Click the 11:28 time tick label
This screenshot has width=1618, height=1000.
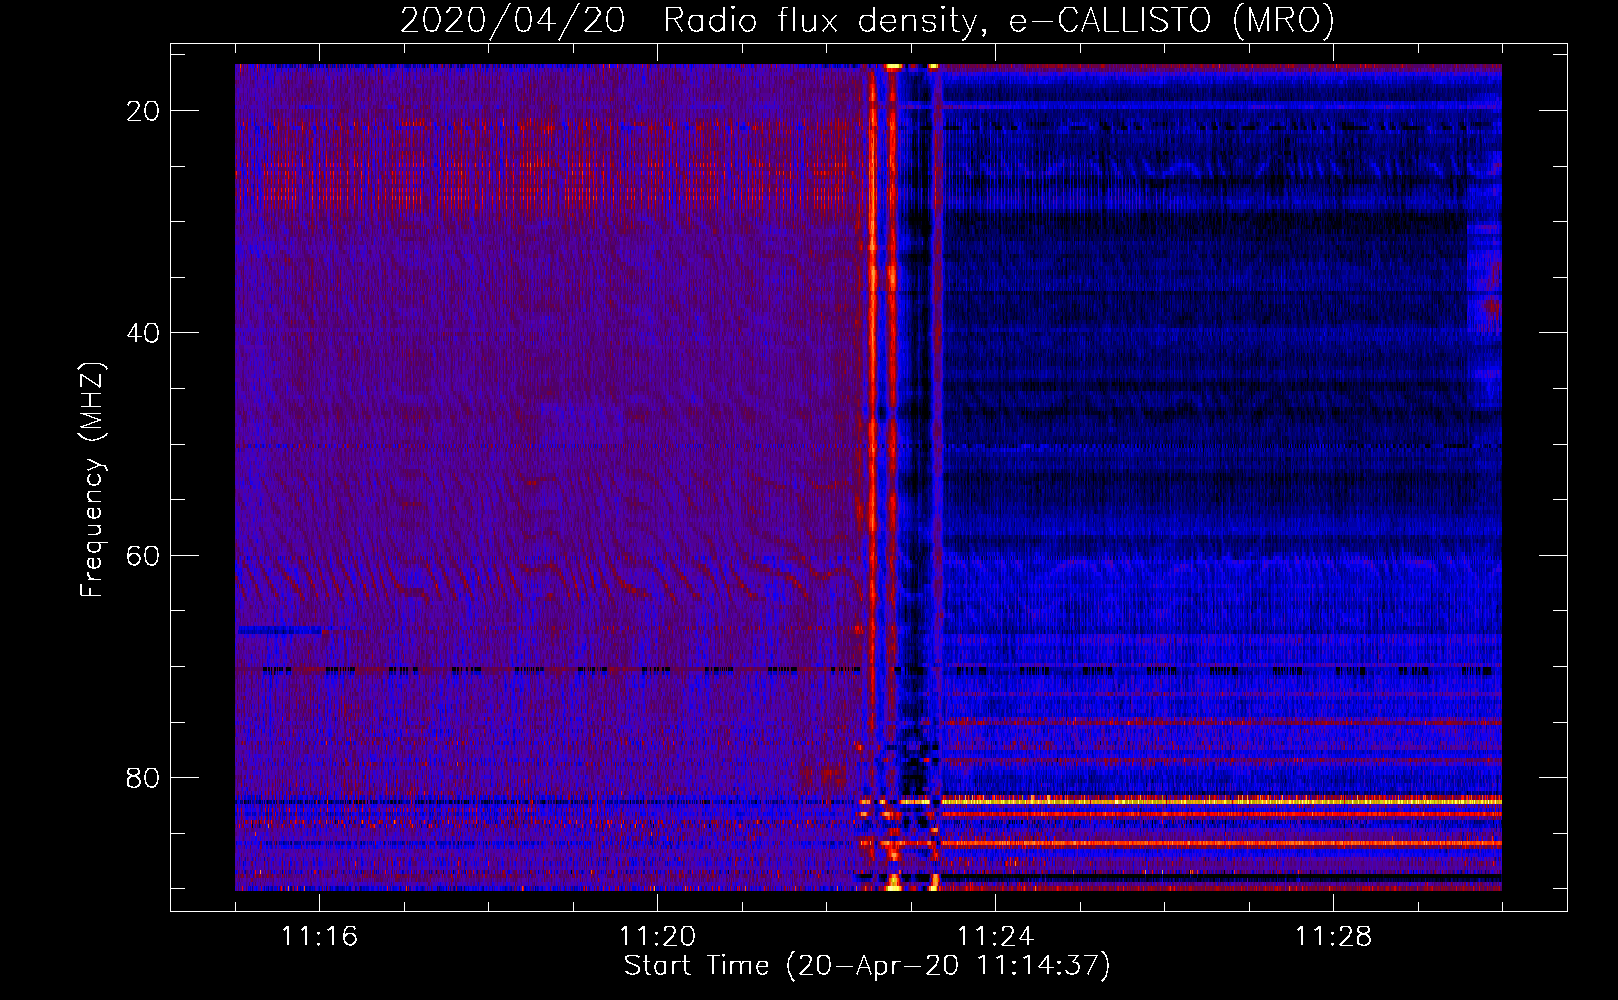point(1333,936)
